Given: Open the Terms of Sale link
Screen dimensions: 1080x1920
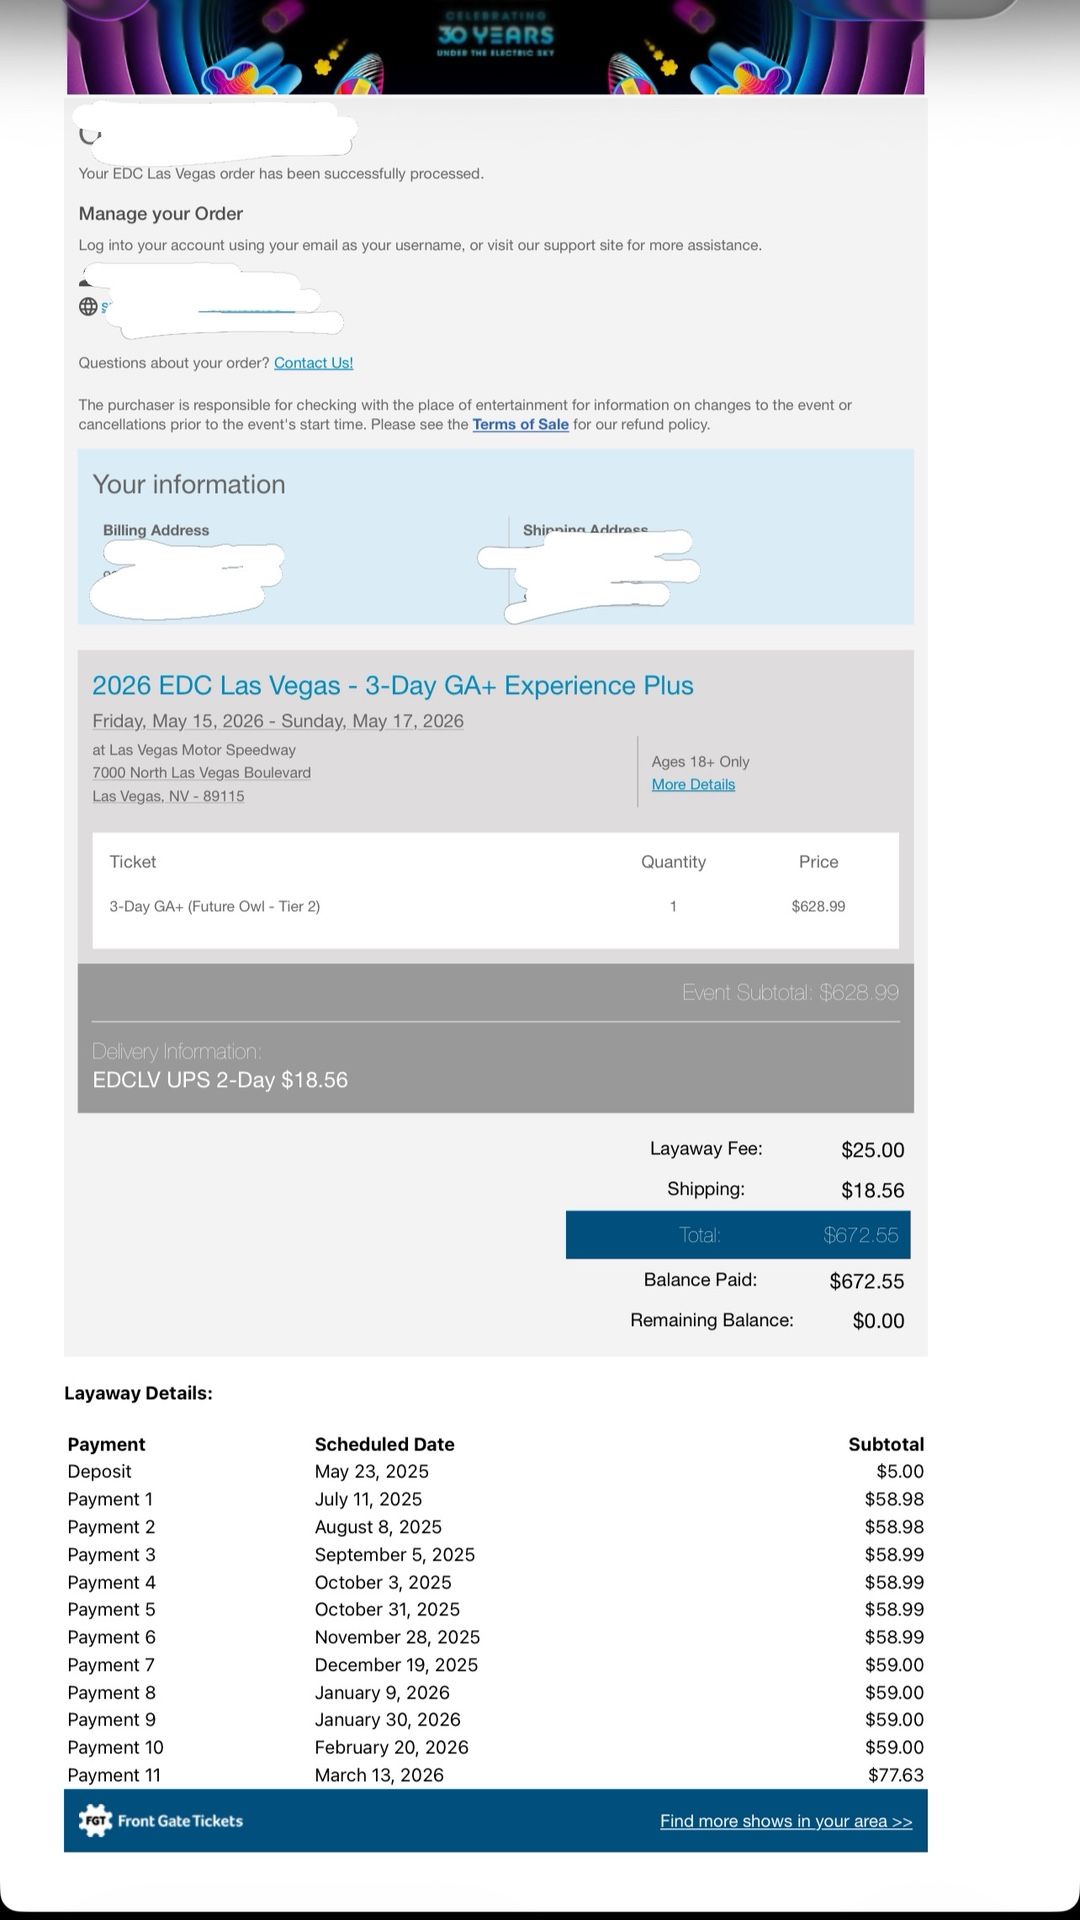Looking at the screenshot, I should click(x=520, y=425).
